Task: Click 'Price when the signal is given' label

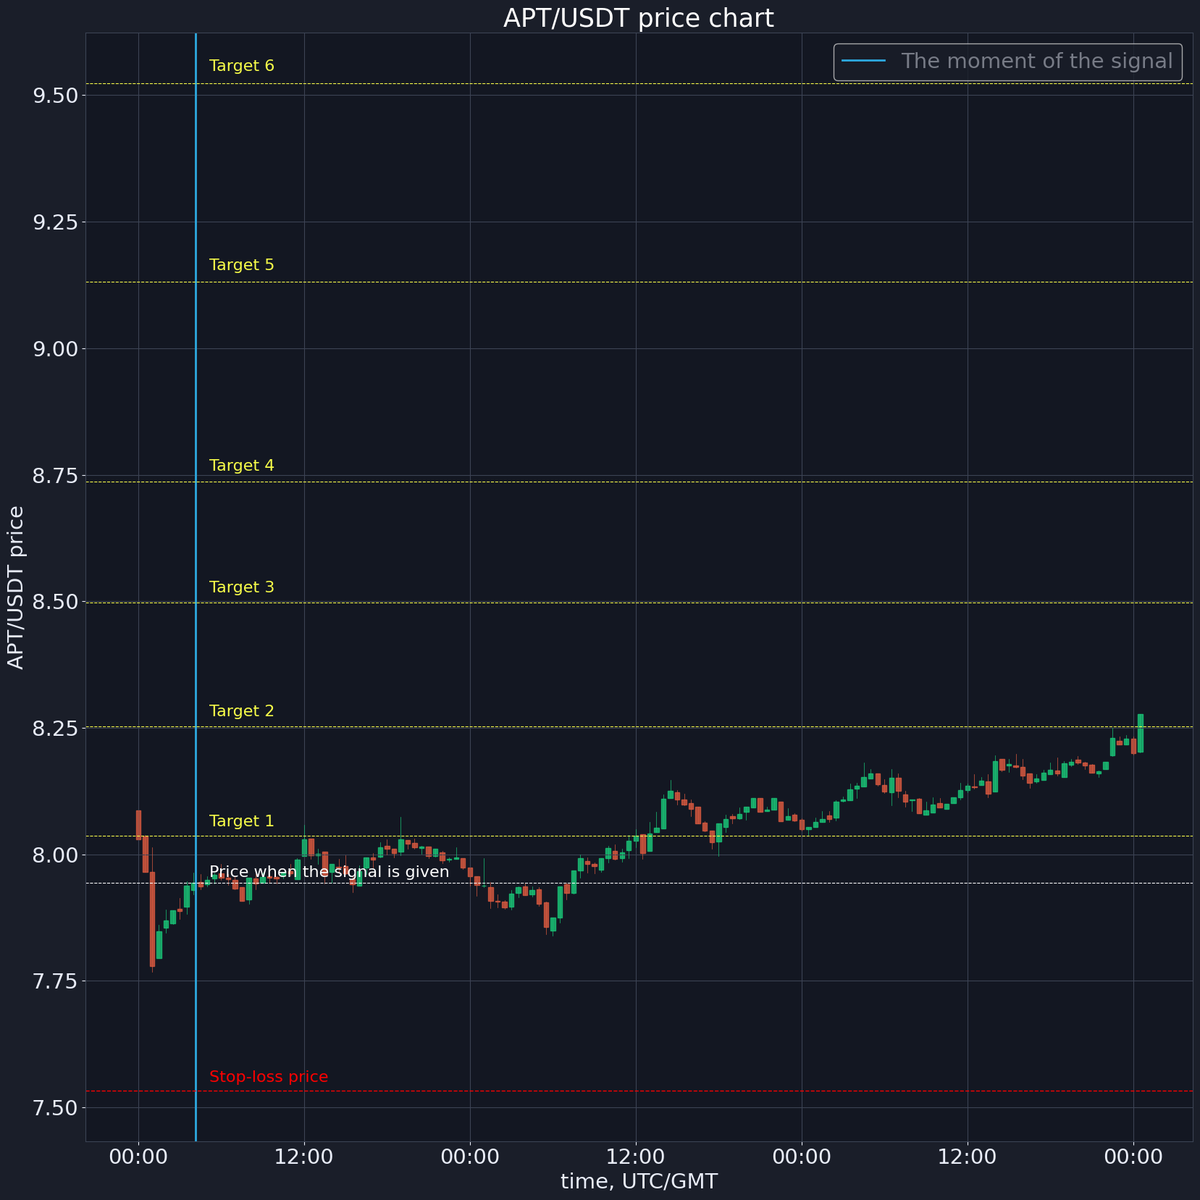Action: 329,872
